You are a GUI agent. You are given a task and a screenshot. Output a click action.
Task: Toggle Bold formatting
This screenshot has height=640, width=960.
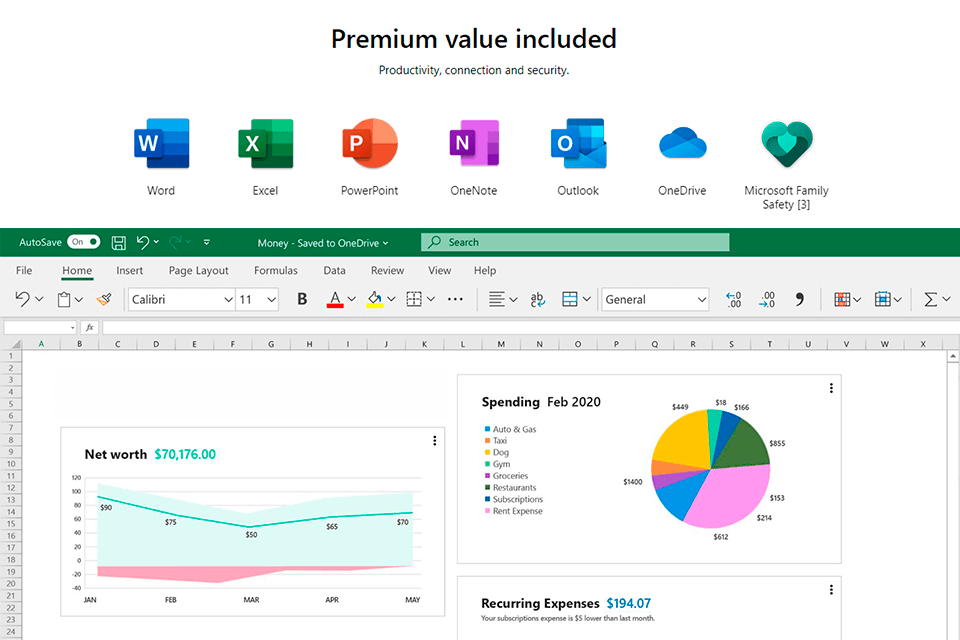click(302, 299)
